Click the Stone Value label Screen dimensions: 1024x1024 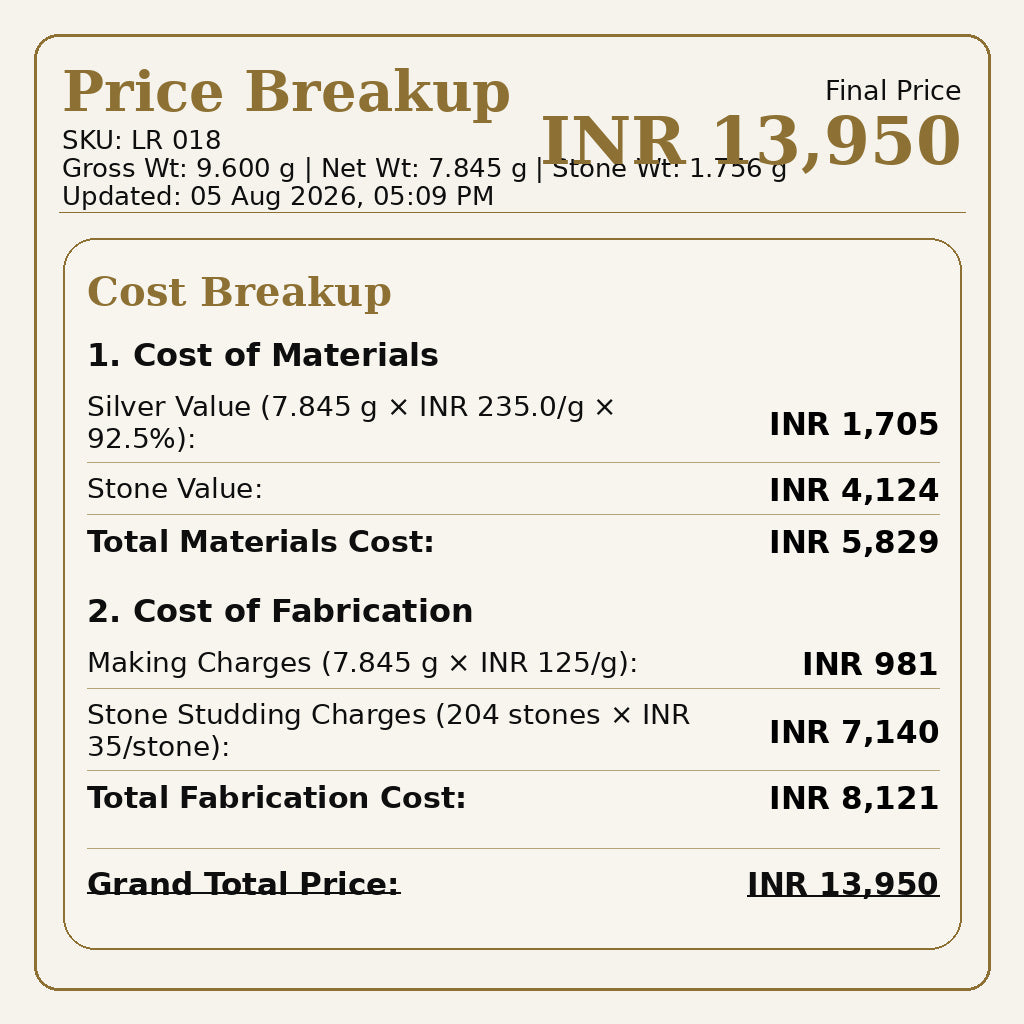175,488
